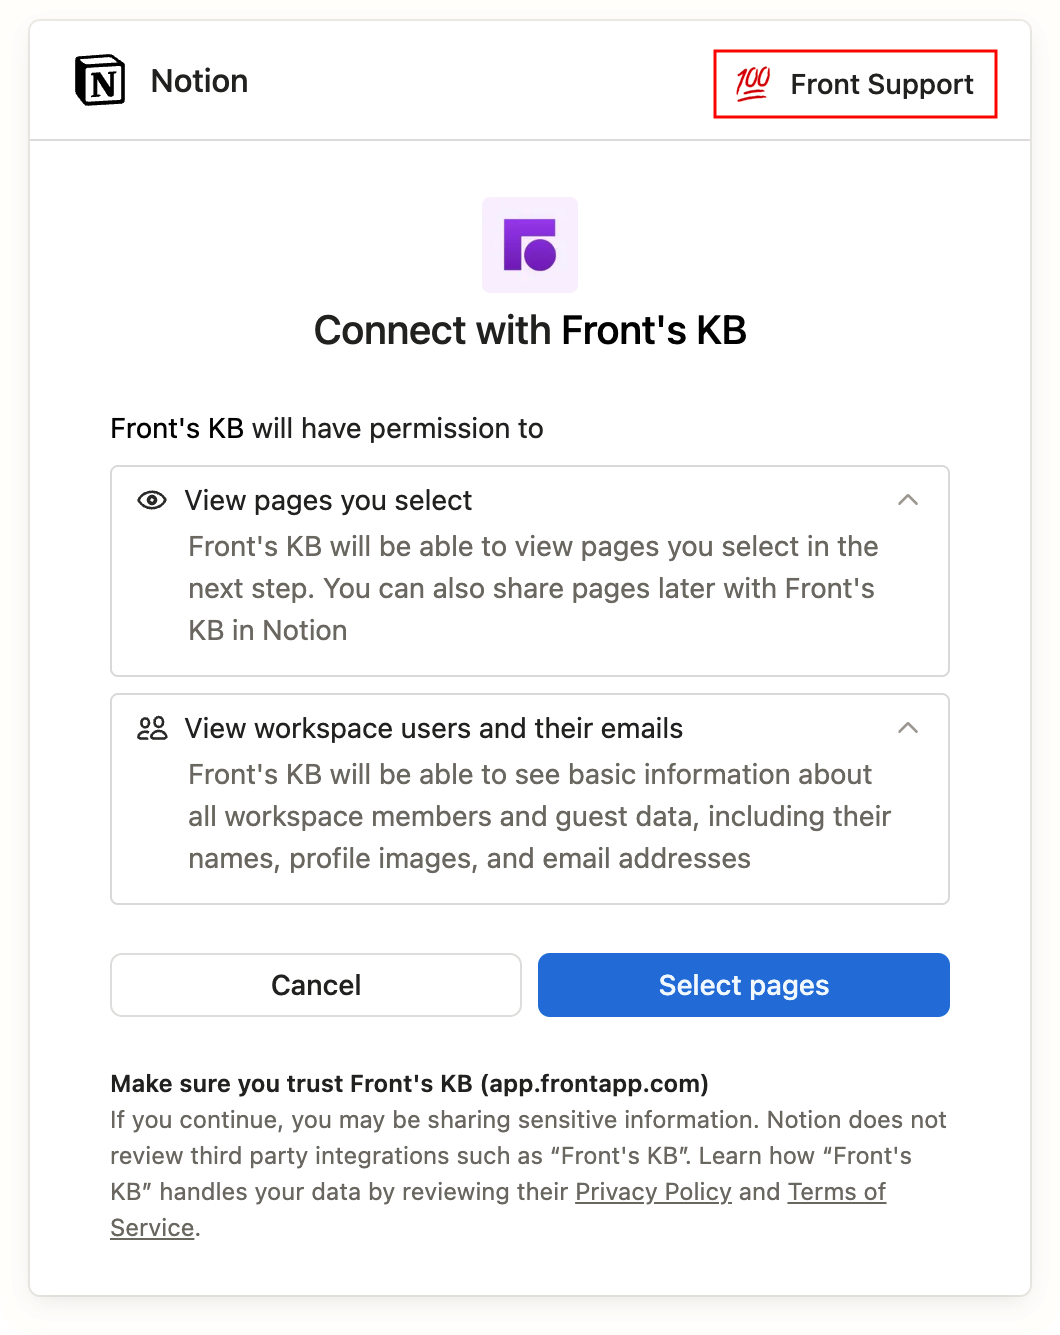The width and height of the screenshot is (1060, 1335).
Task: Click the view pages permission description text
Action: 532,588
